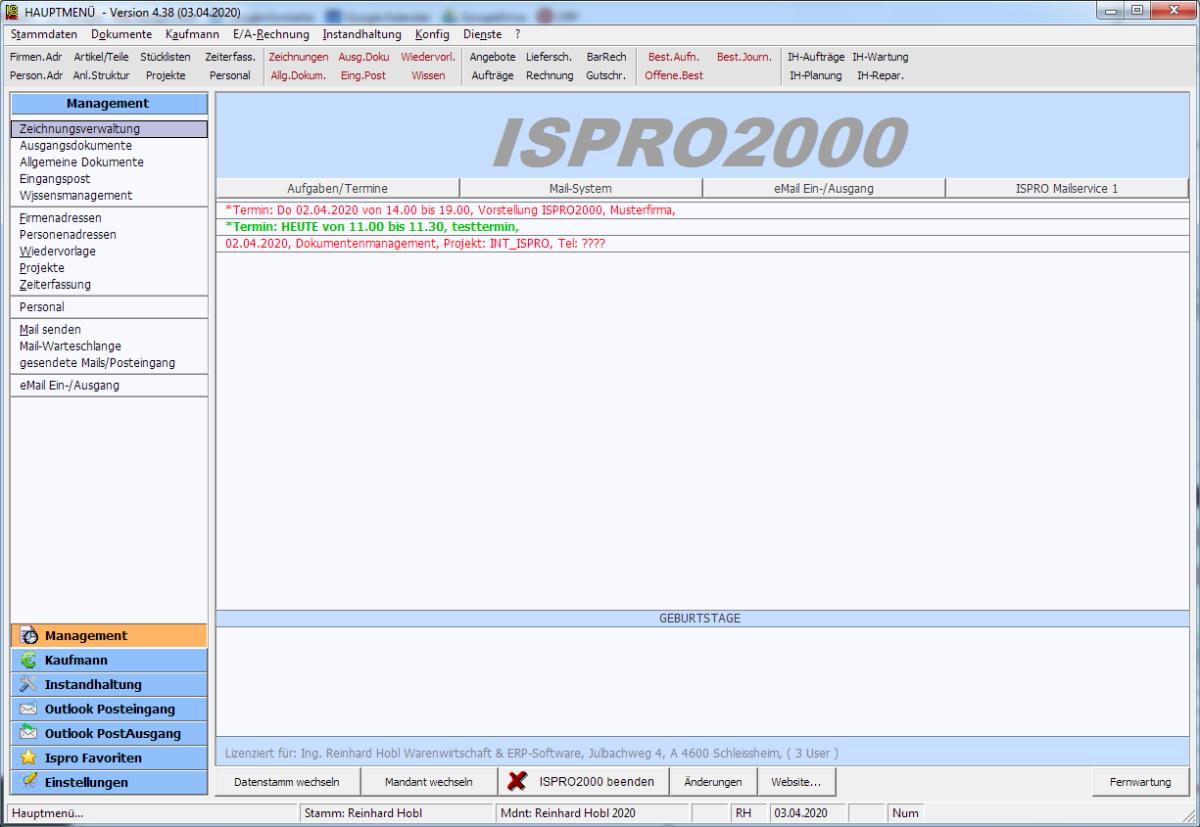Screen dimensions: 1200x827
Task: Click IH-Wartung in the toolbar
Action: pyautogui.click(x=881, y=57)
